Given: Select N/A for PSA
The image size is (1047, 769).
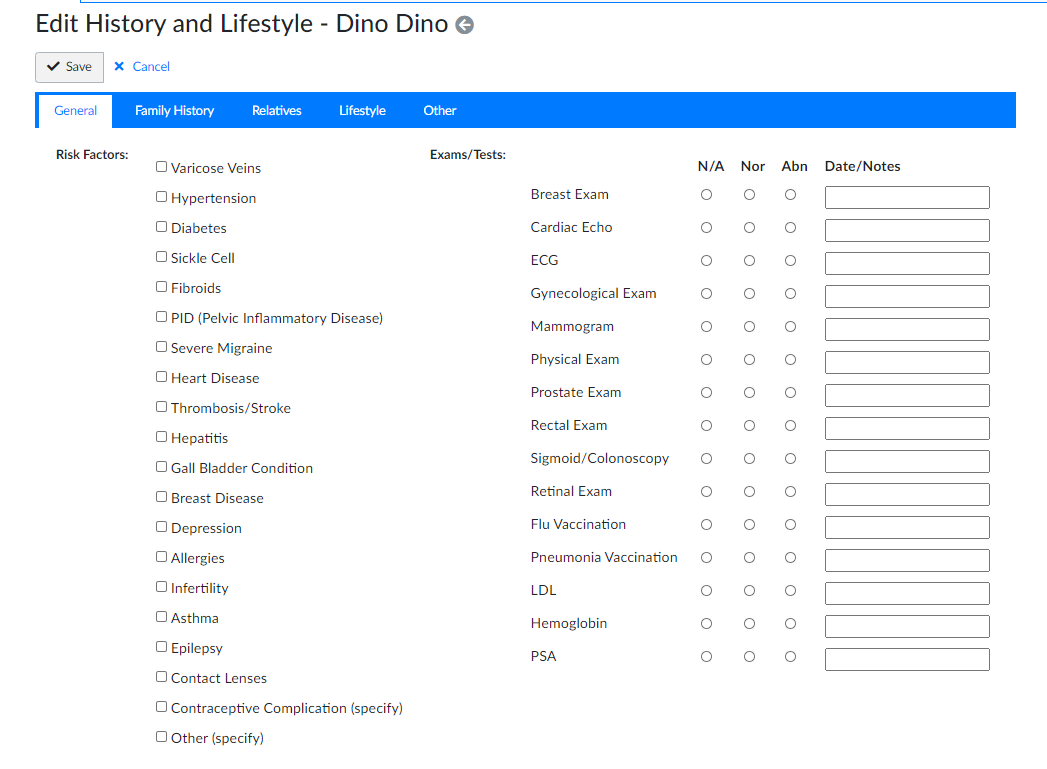Looking at the screenshot, I should [706, 656].
